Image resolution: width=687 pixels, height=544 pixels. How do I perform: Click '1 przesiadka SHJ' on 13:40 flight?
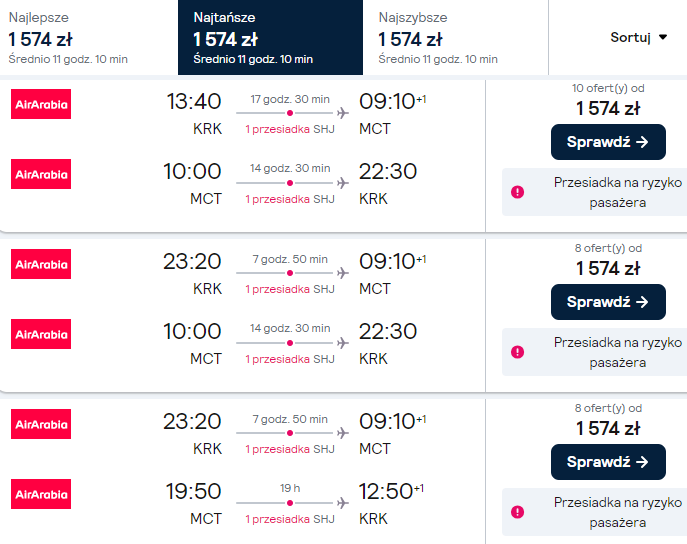click(290, 129)
